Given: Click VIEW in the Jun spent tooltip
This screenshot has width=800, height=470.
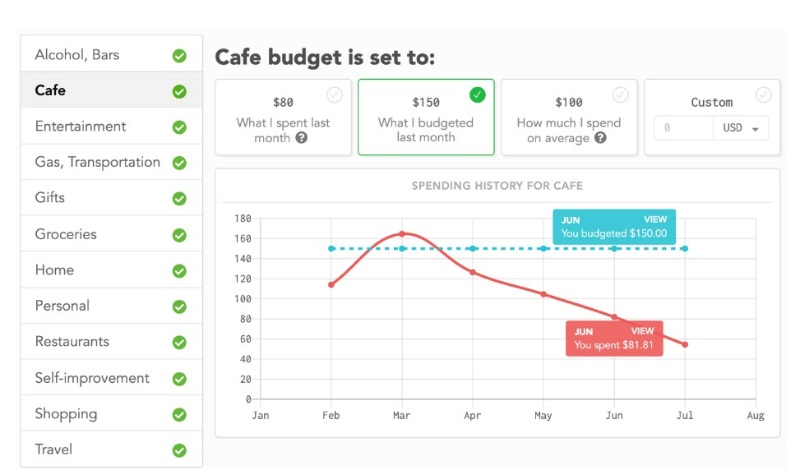Looking at the screenshot, I should point(641,331).
